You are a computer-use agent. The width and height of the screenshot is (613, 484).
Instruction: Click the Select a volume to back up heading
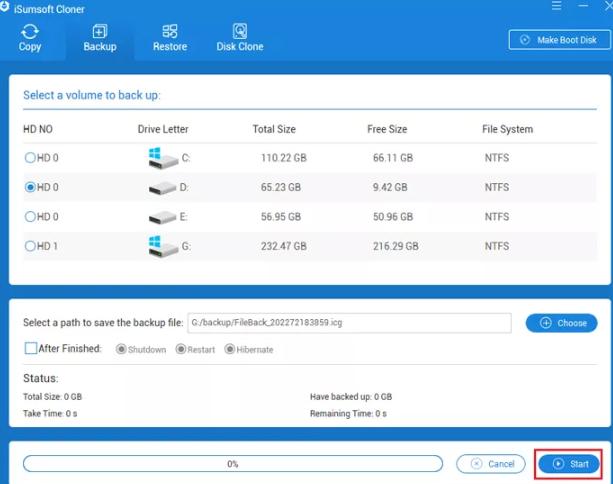(92, 95)
